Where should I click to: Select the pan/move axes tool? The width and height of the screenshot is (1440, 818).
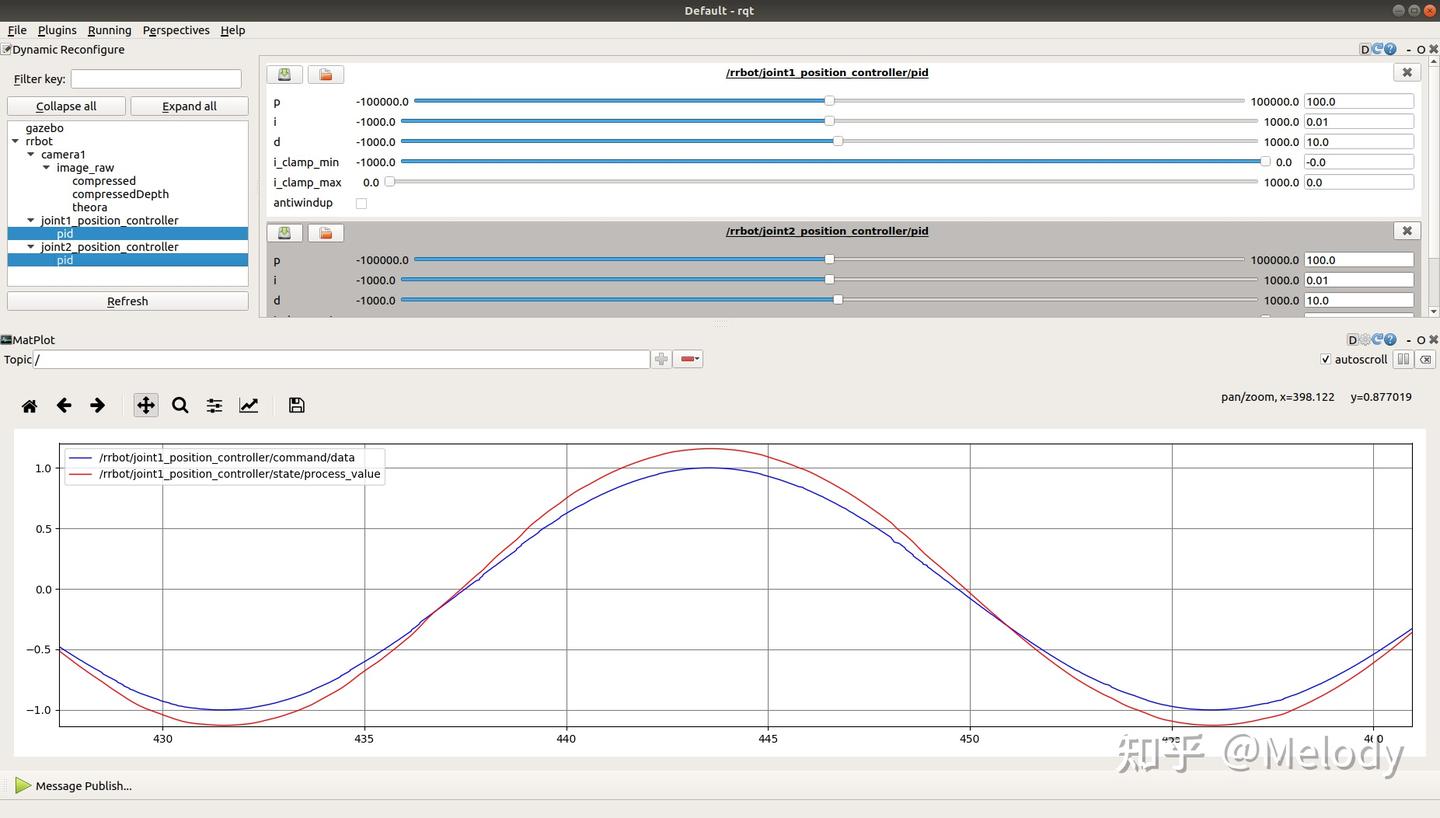pyautogui.click(x=146, y=405)
